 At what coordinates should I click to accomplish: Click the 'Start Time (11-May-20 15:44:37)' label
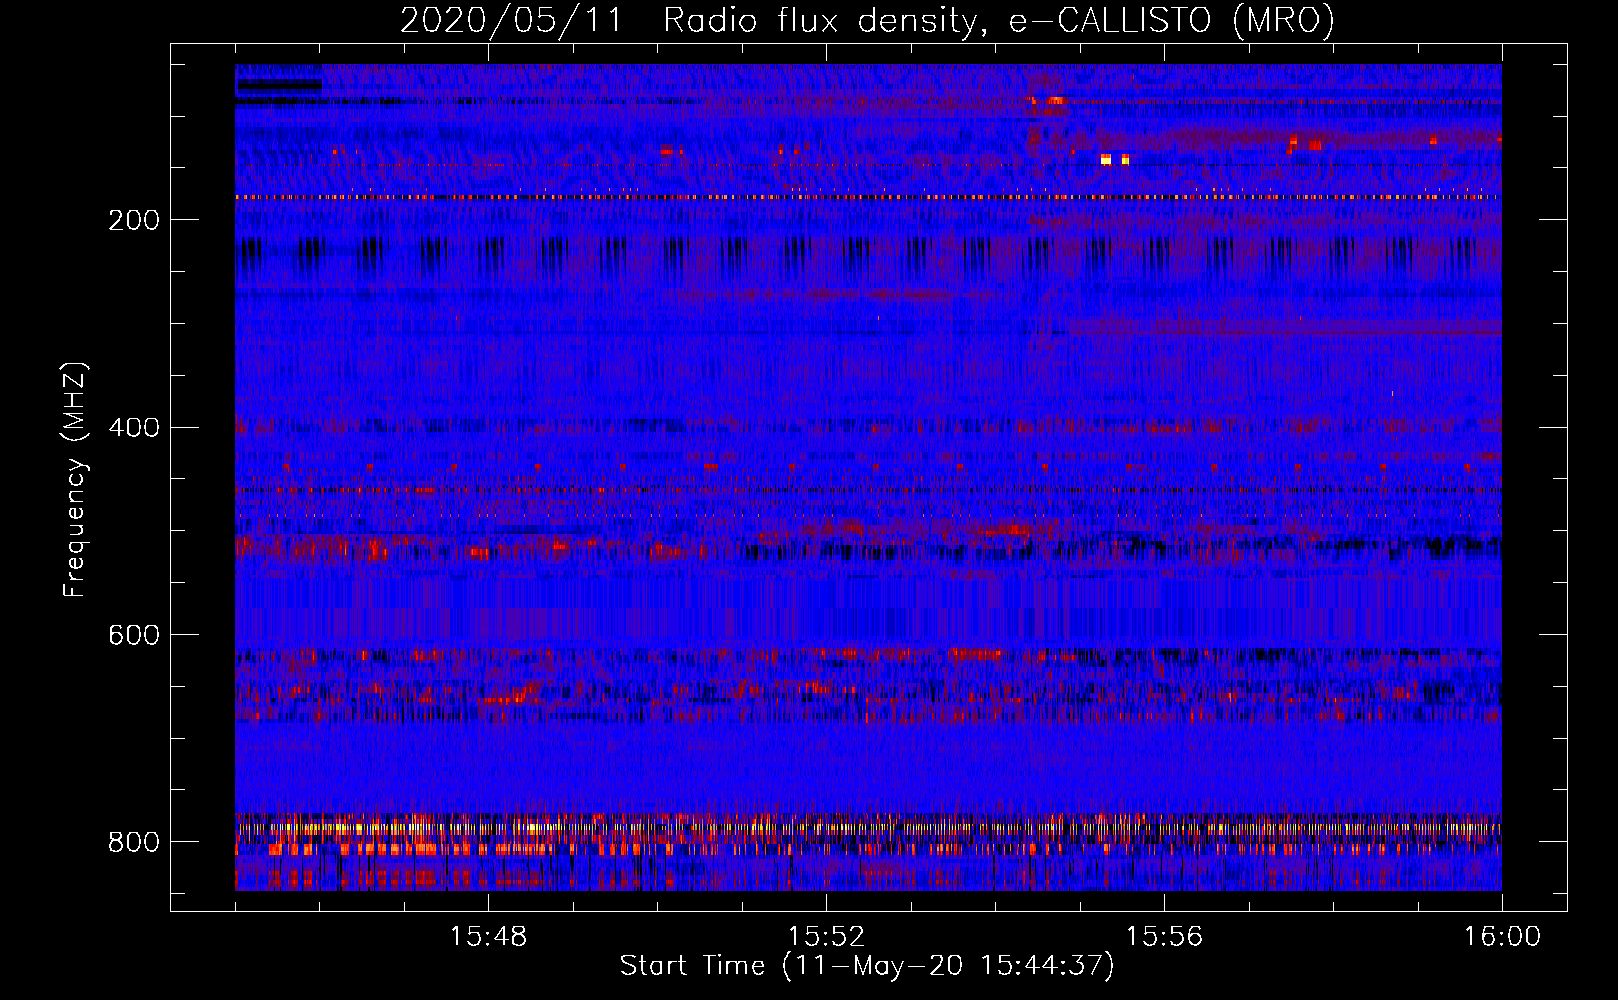[867, 966]
